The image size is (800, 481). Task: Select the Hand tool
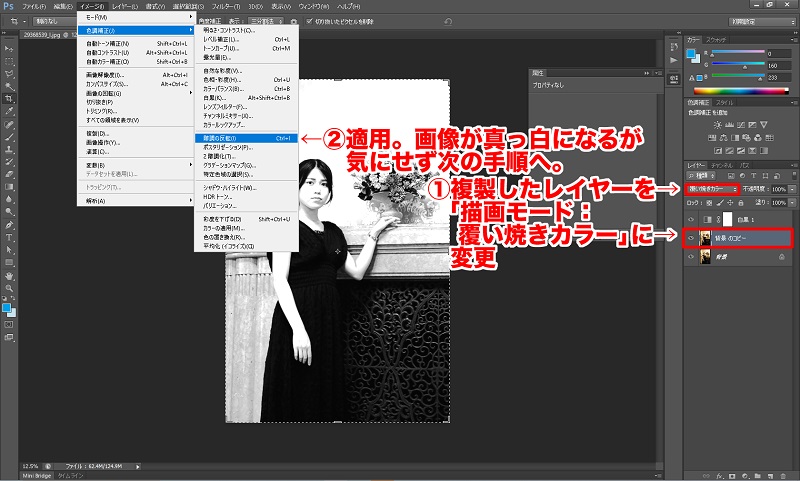[9, 276]
